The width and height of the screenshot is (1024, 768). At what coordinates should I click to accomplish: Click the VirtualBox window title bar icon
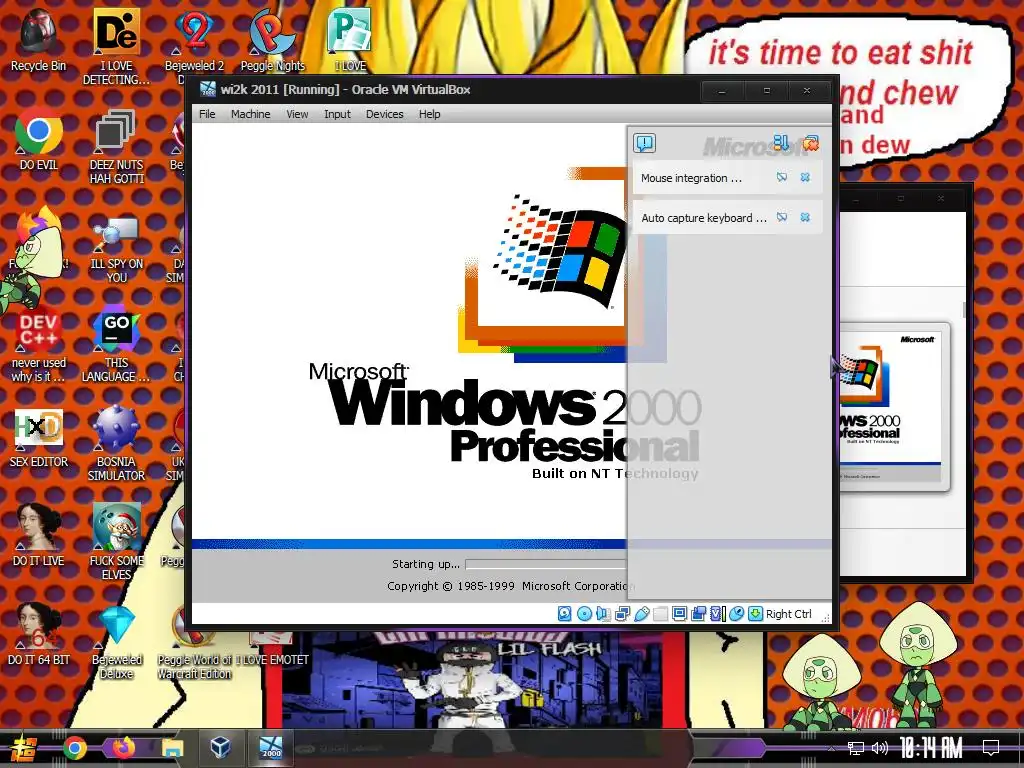point(208,89)
